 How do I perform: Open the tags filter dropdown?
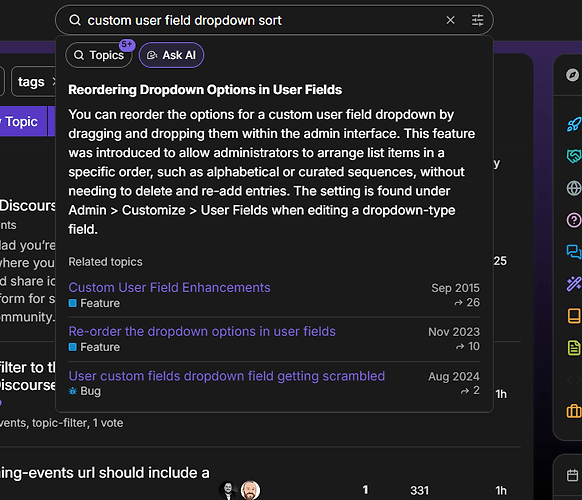[x=33, y=82]
